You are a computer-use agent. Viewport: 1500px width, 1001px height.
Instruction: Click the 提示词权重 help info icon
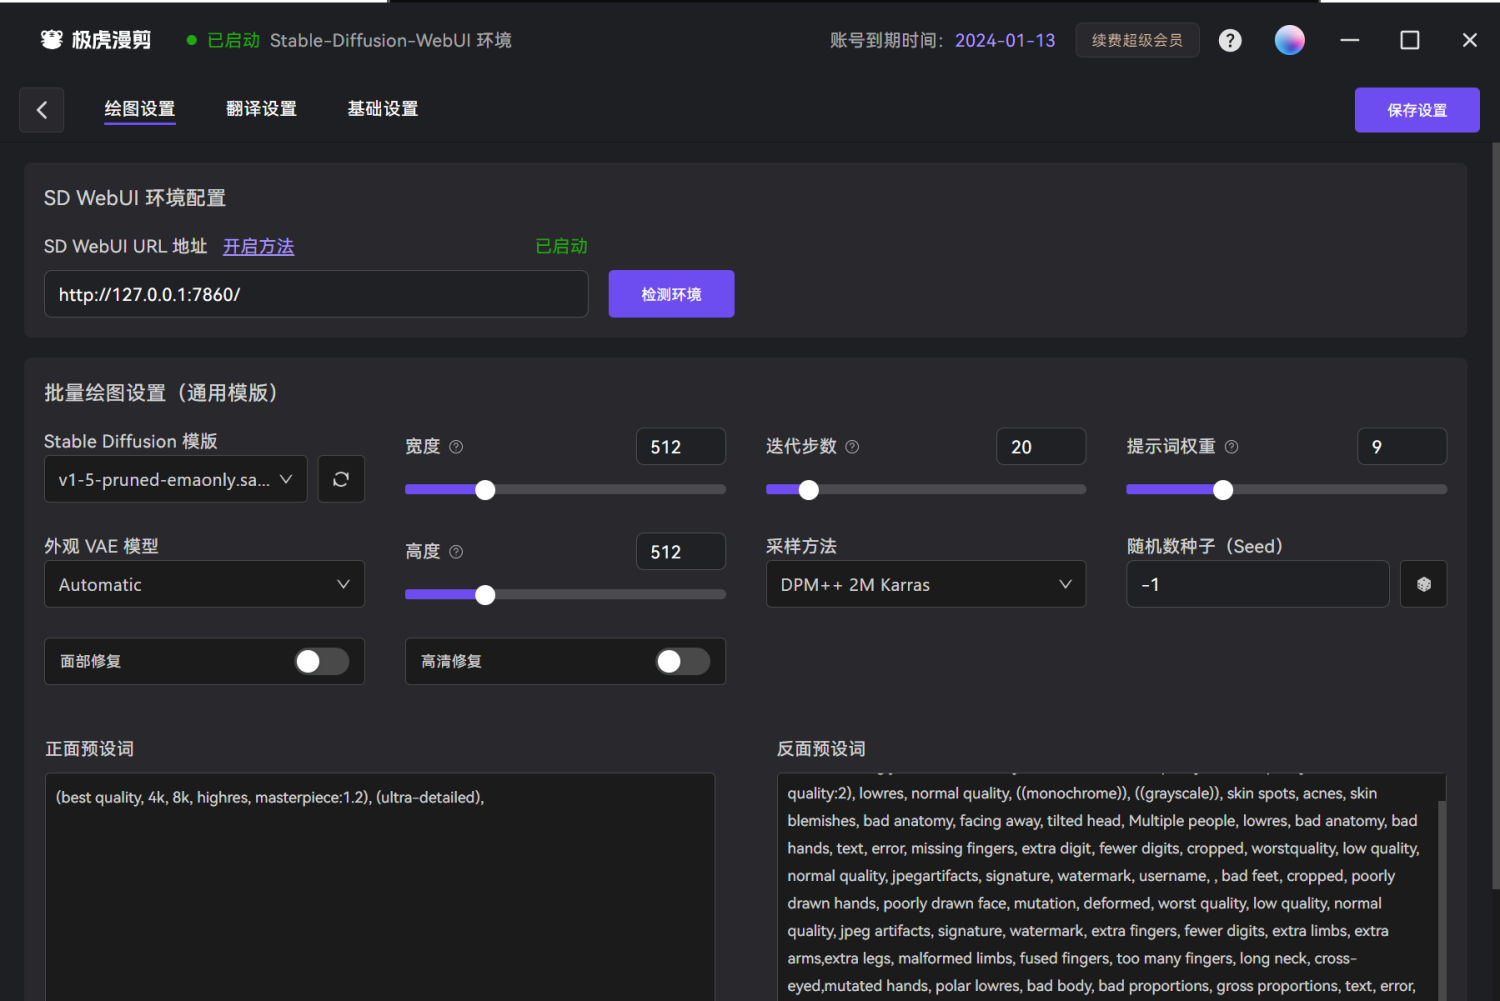1232,447
